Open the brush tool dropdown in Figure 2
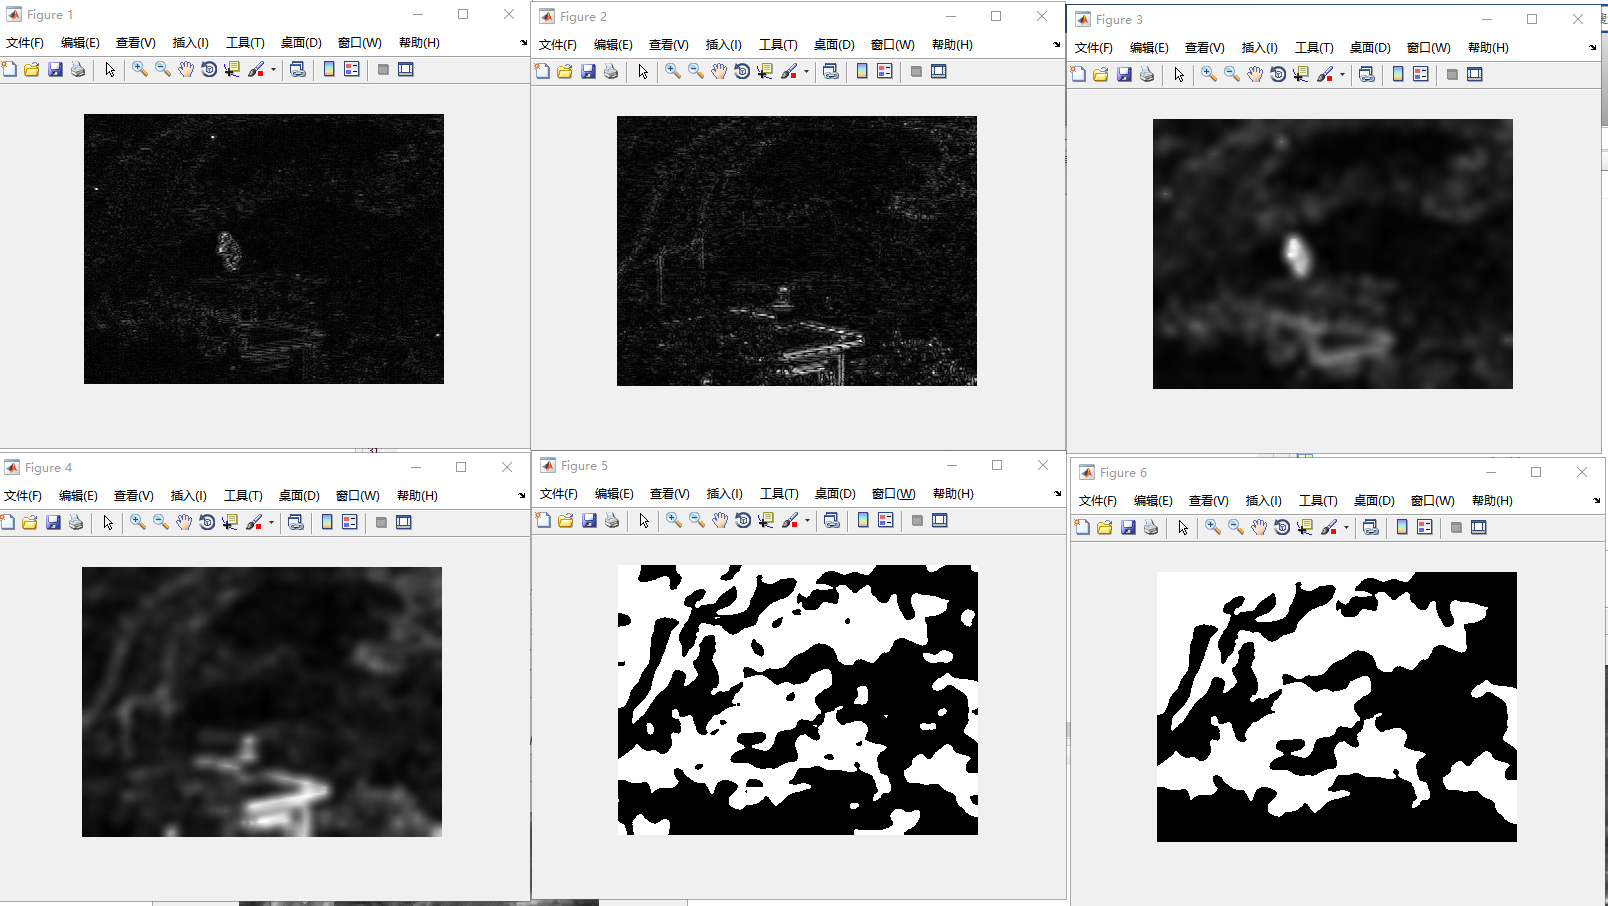1608x906 pixels. coord(804,71)
